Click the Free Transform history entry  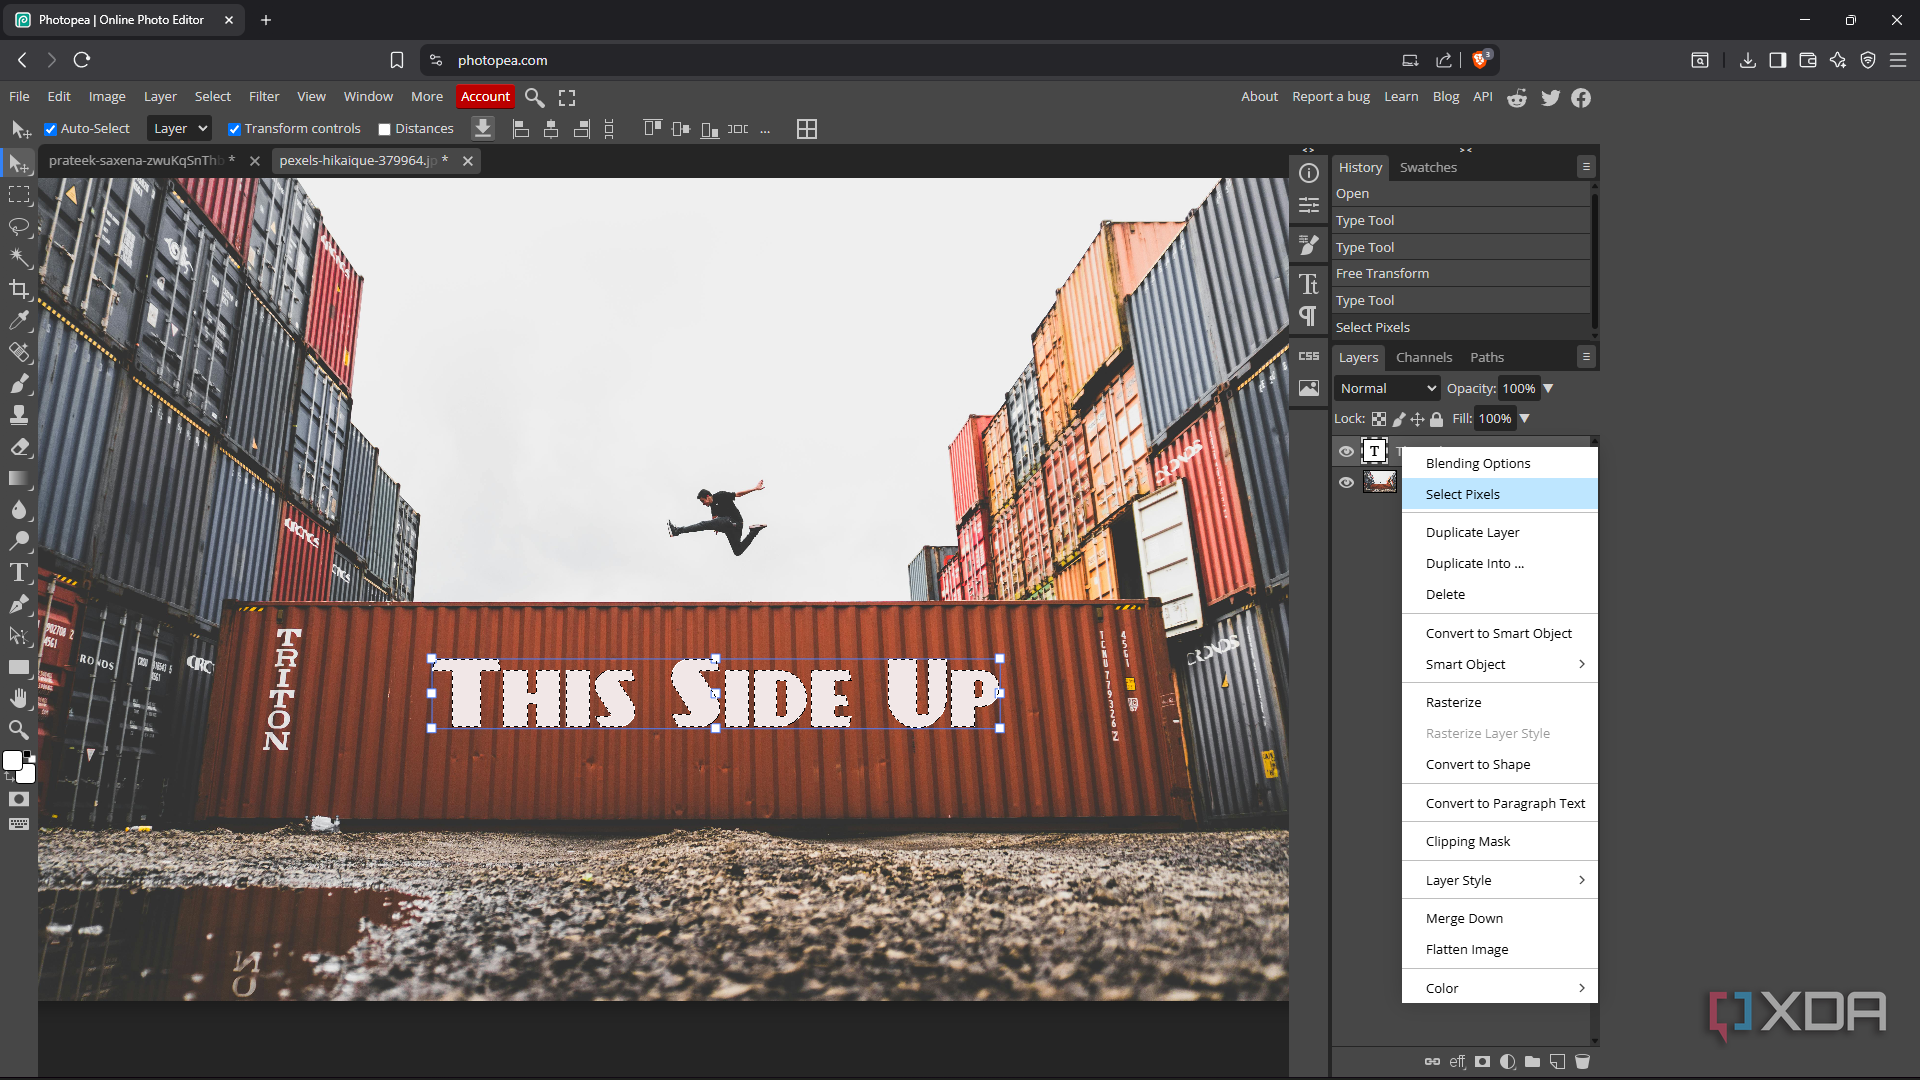(x=1461, y=274)
